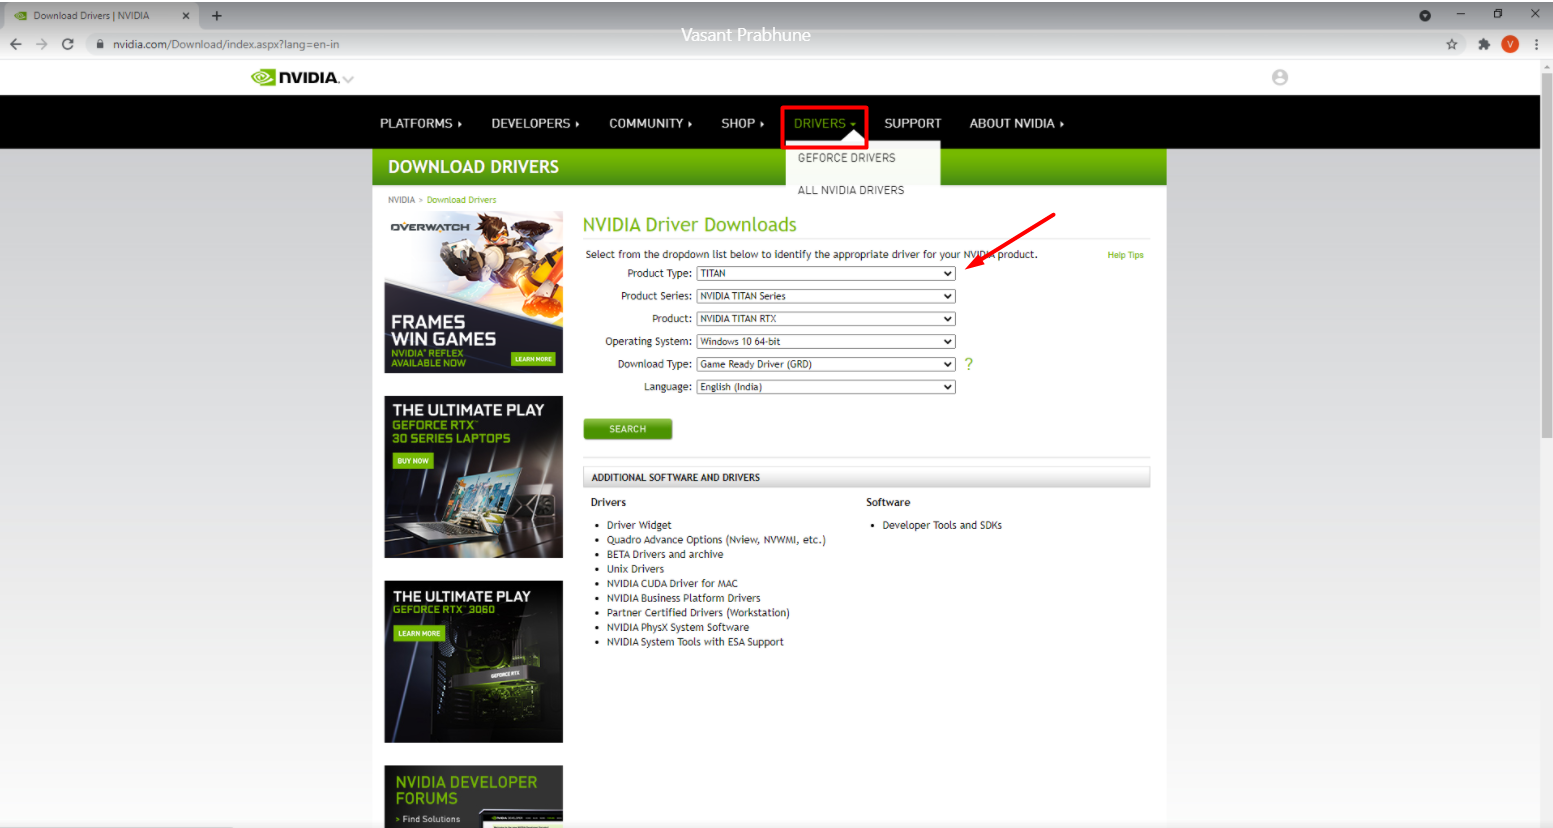Open the Product dropdown showing TITAN RTX

[826, 319]
